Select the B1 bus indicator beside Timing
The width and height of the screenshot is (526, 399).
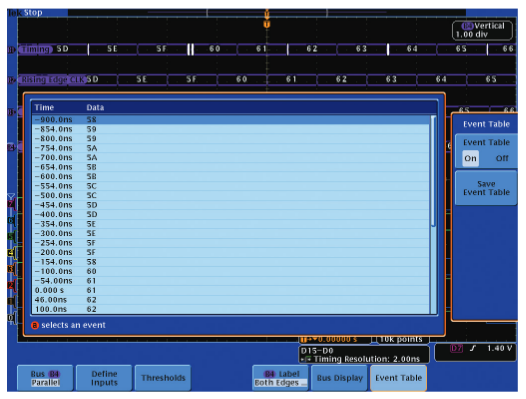click(11, 50)
